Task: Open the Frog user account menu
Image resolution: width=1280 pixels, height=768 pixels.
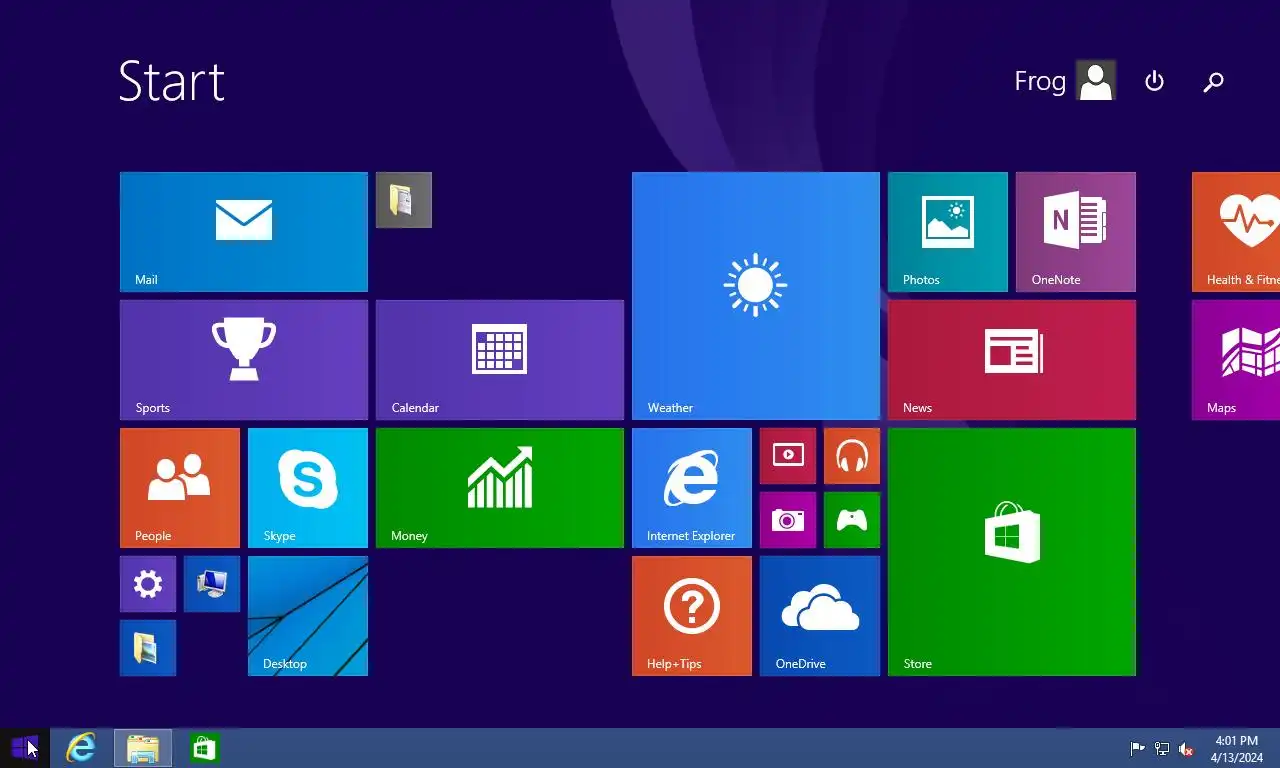Action: click(1064, 81)
